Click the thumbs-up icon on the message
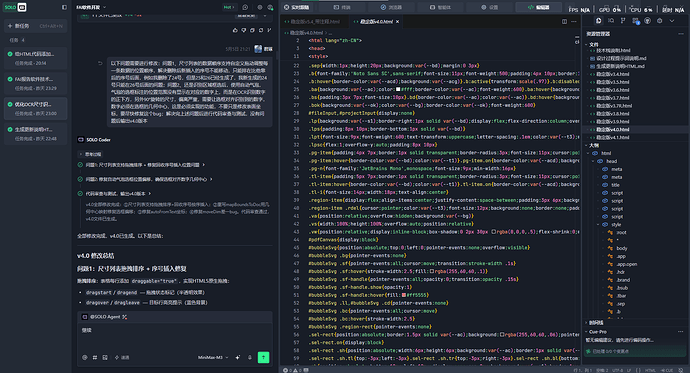This screenshot has height=373, width=690. click(x=235, y=30)
